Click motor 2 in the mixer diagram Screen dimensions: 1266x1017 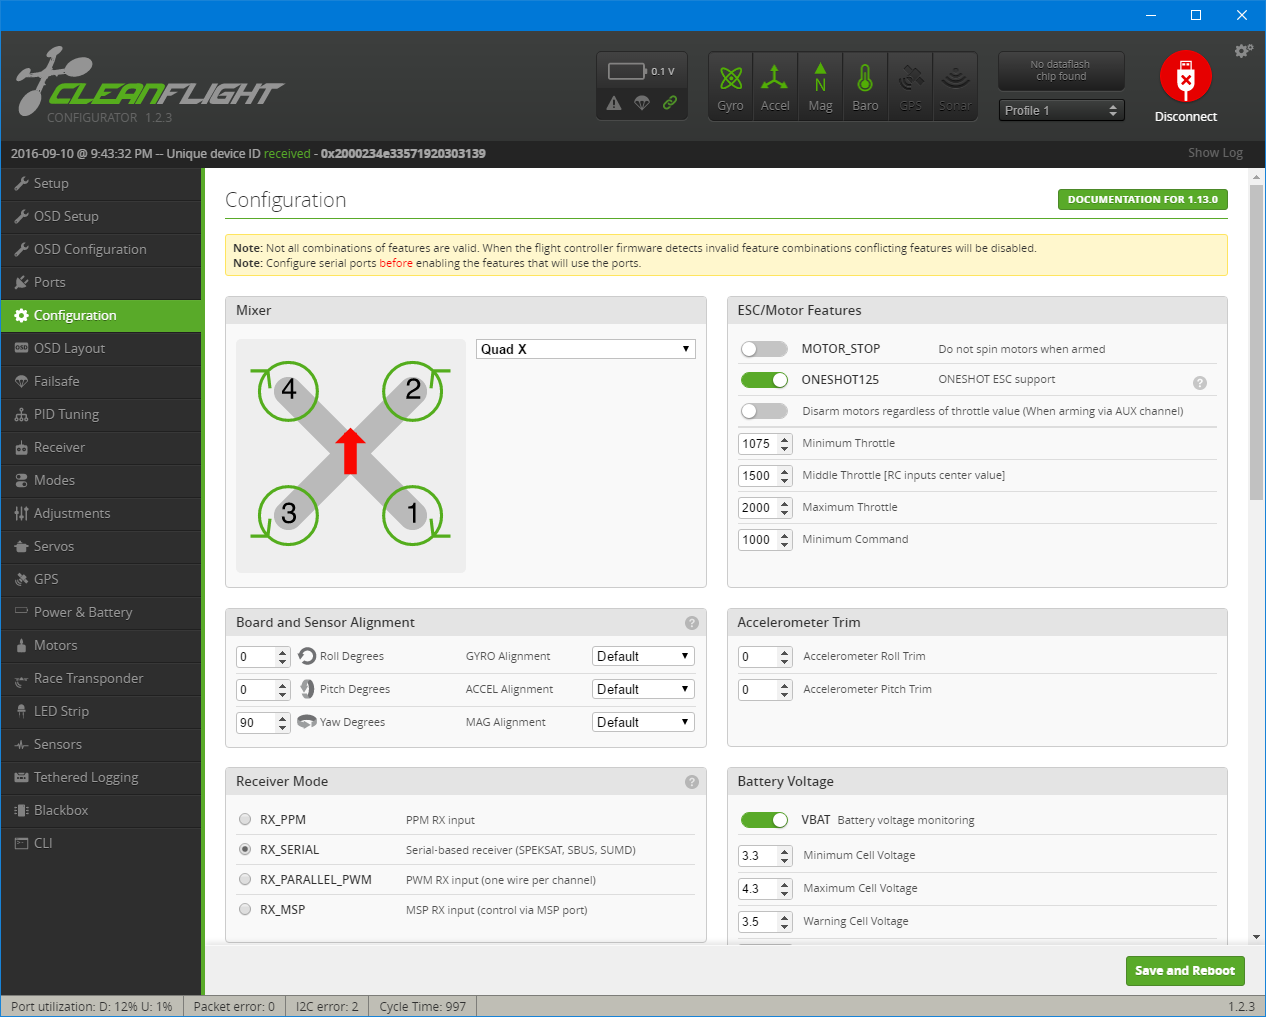click(x=413, y=390)
